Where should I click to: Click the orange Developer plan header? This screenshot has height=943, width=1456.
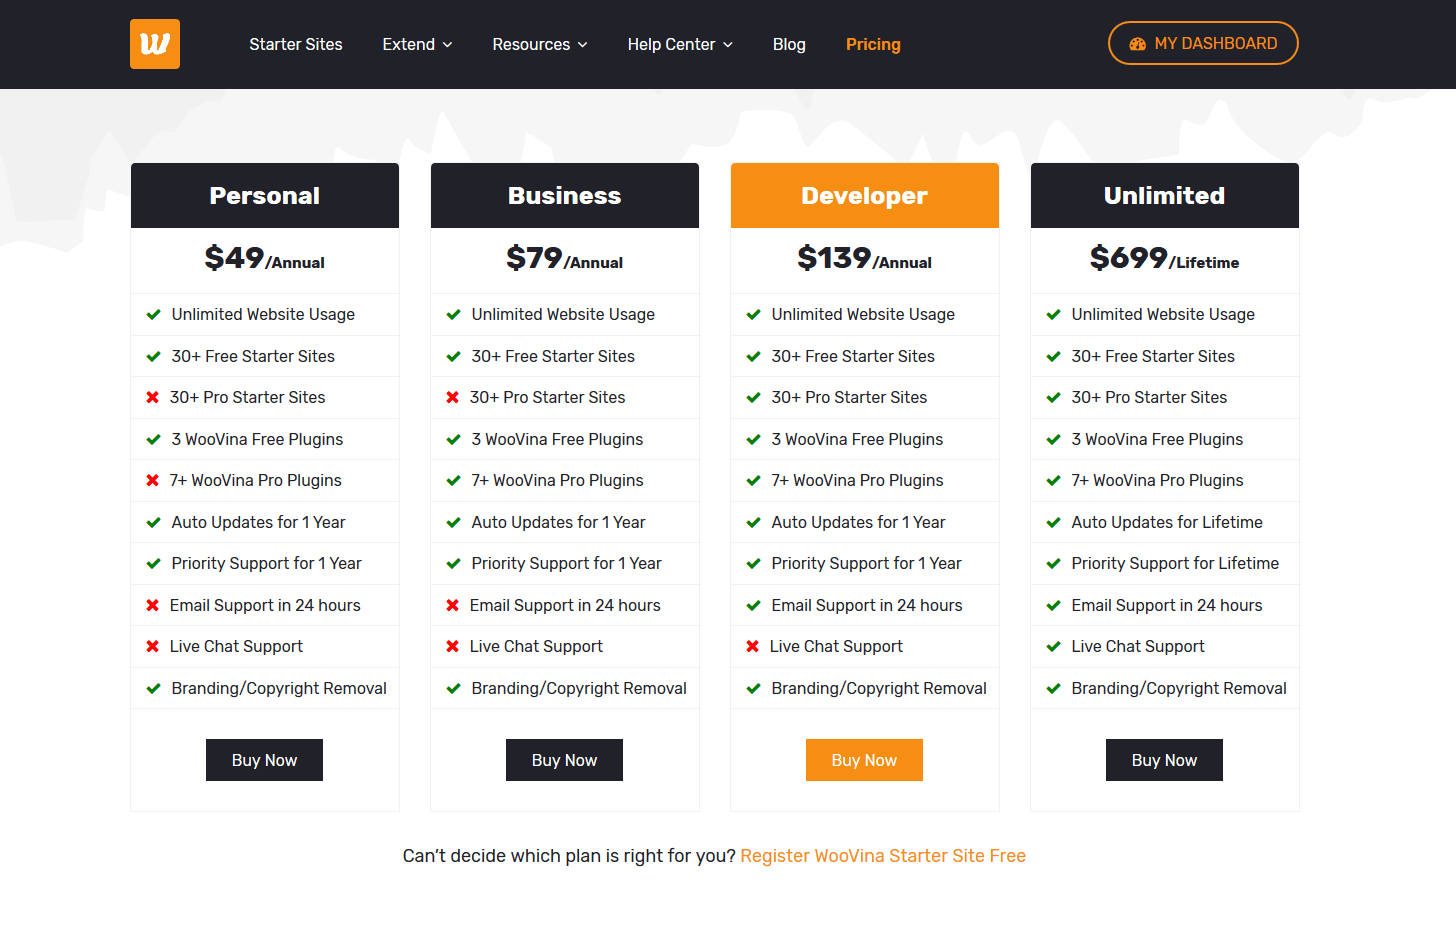[865, 195]
